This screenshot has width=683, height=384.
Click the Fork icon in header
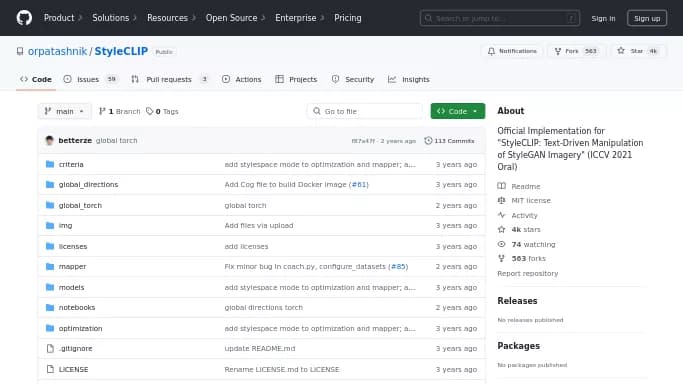(558, 51)
